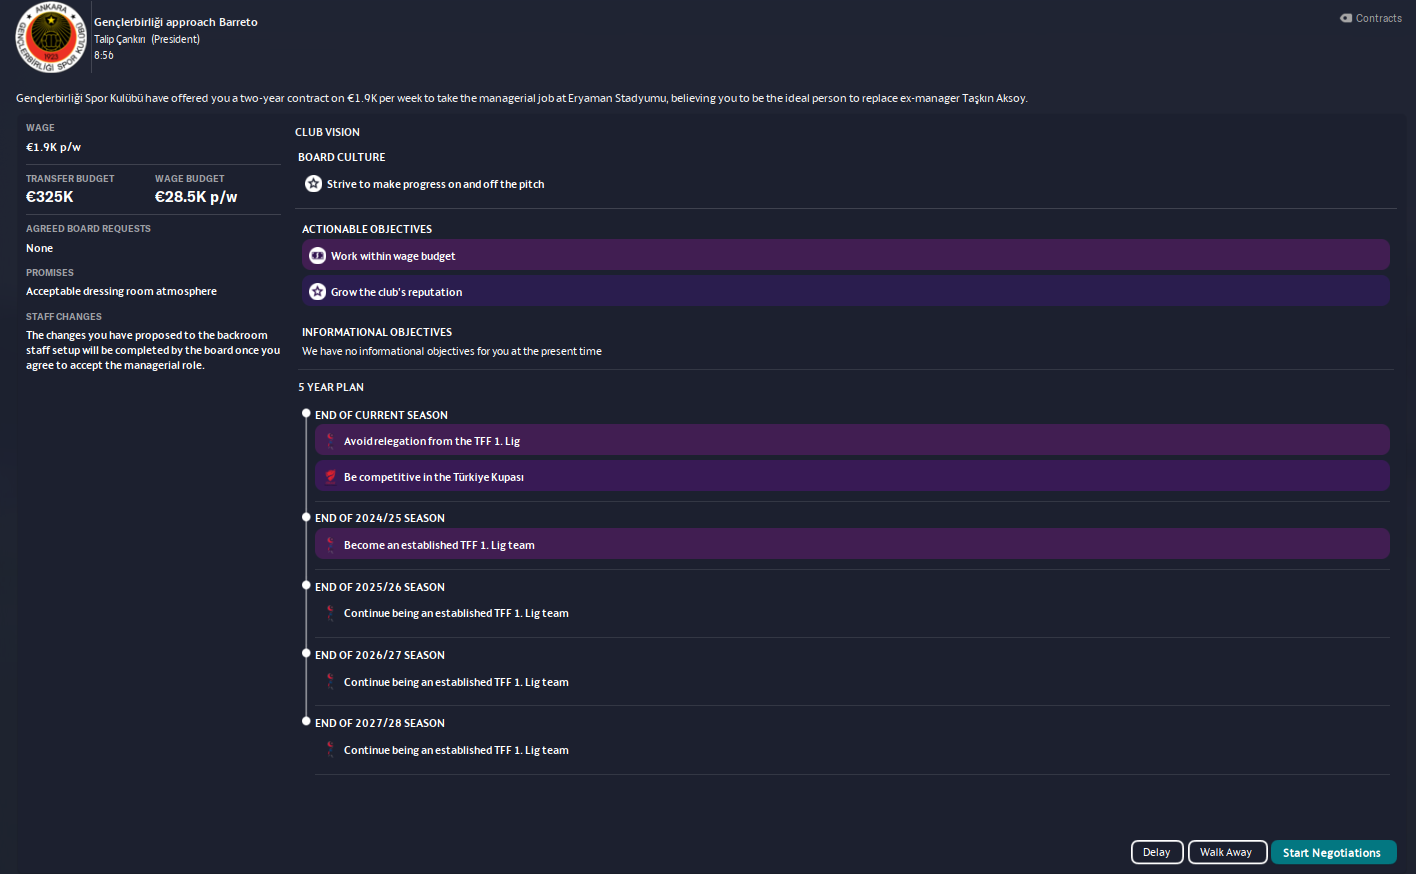Select the End of 2024/25 Season timeline dot
Viewport: 1416px width, 874px height.
306,517
